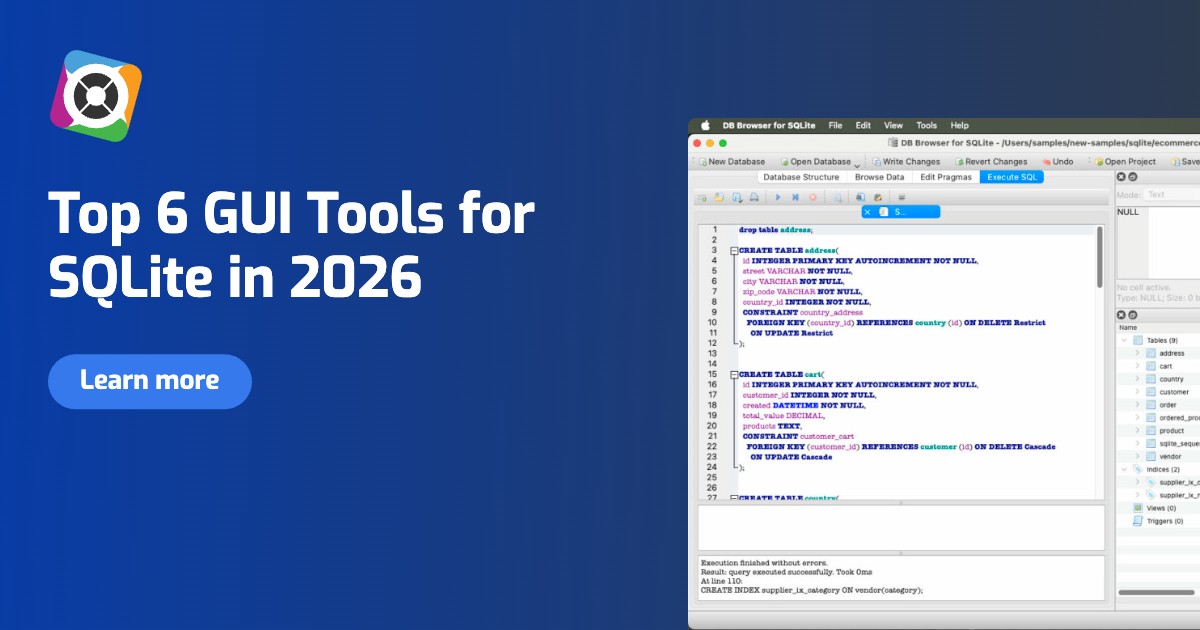1200x630 pixels.
Task: Click the execute all SQL play icon
Action: (x=778, y=198)
